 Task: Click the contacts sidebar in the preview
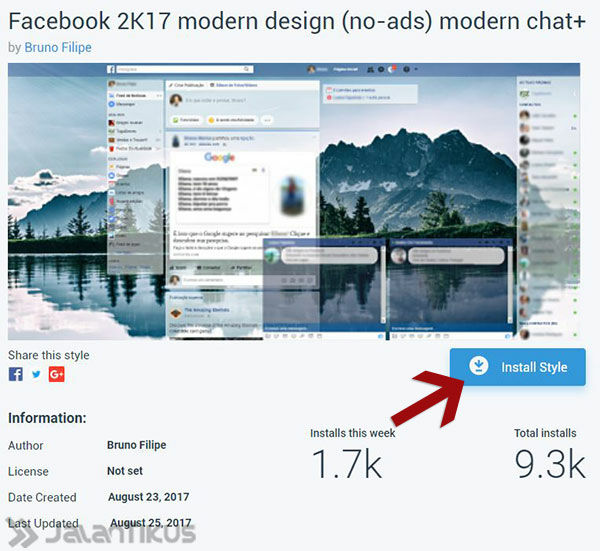[548, 208]
